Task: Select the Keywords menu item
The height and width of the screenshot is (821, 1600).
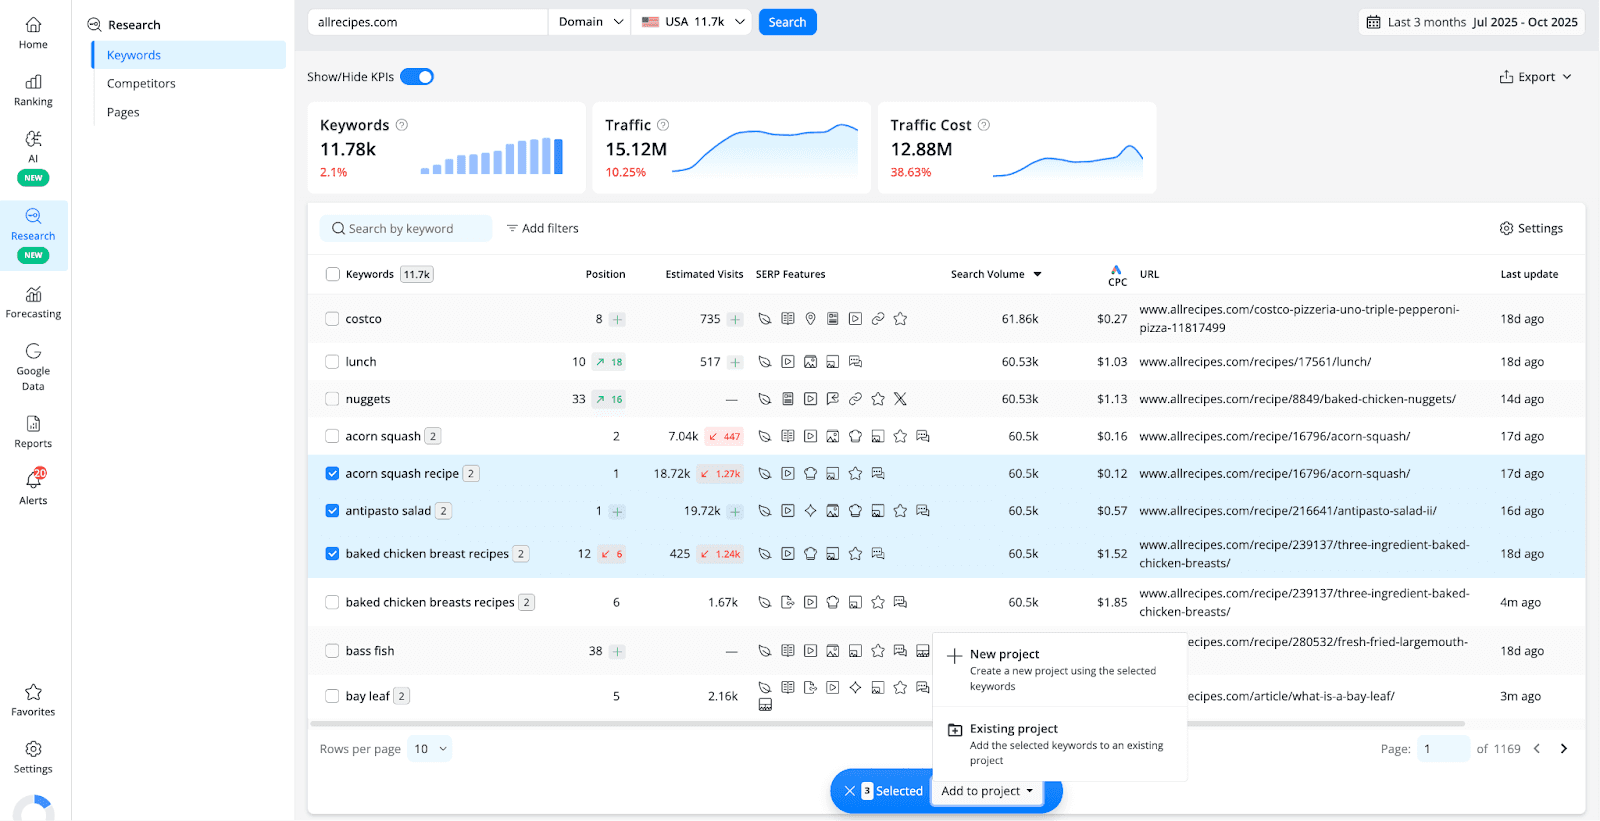Action: click(x=189, y=55)
